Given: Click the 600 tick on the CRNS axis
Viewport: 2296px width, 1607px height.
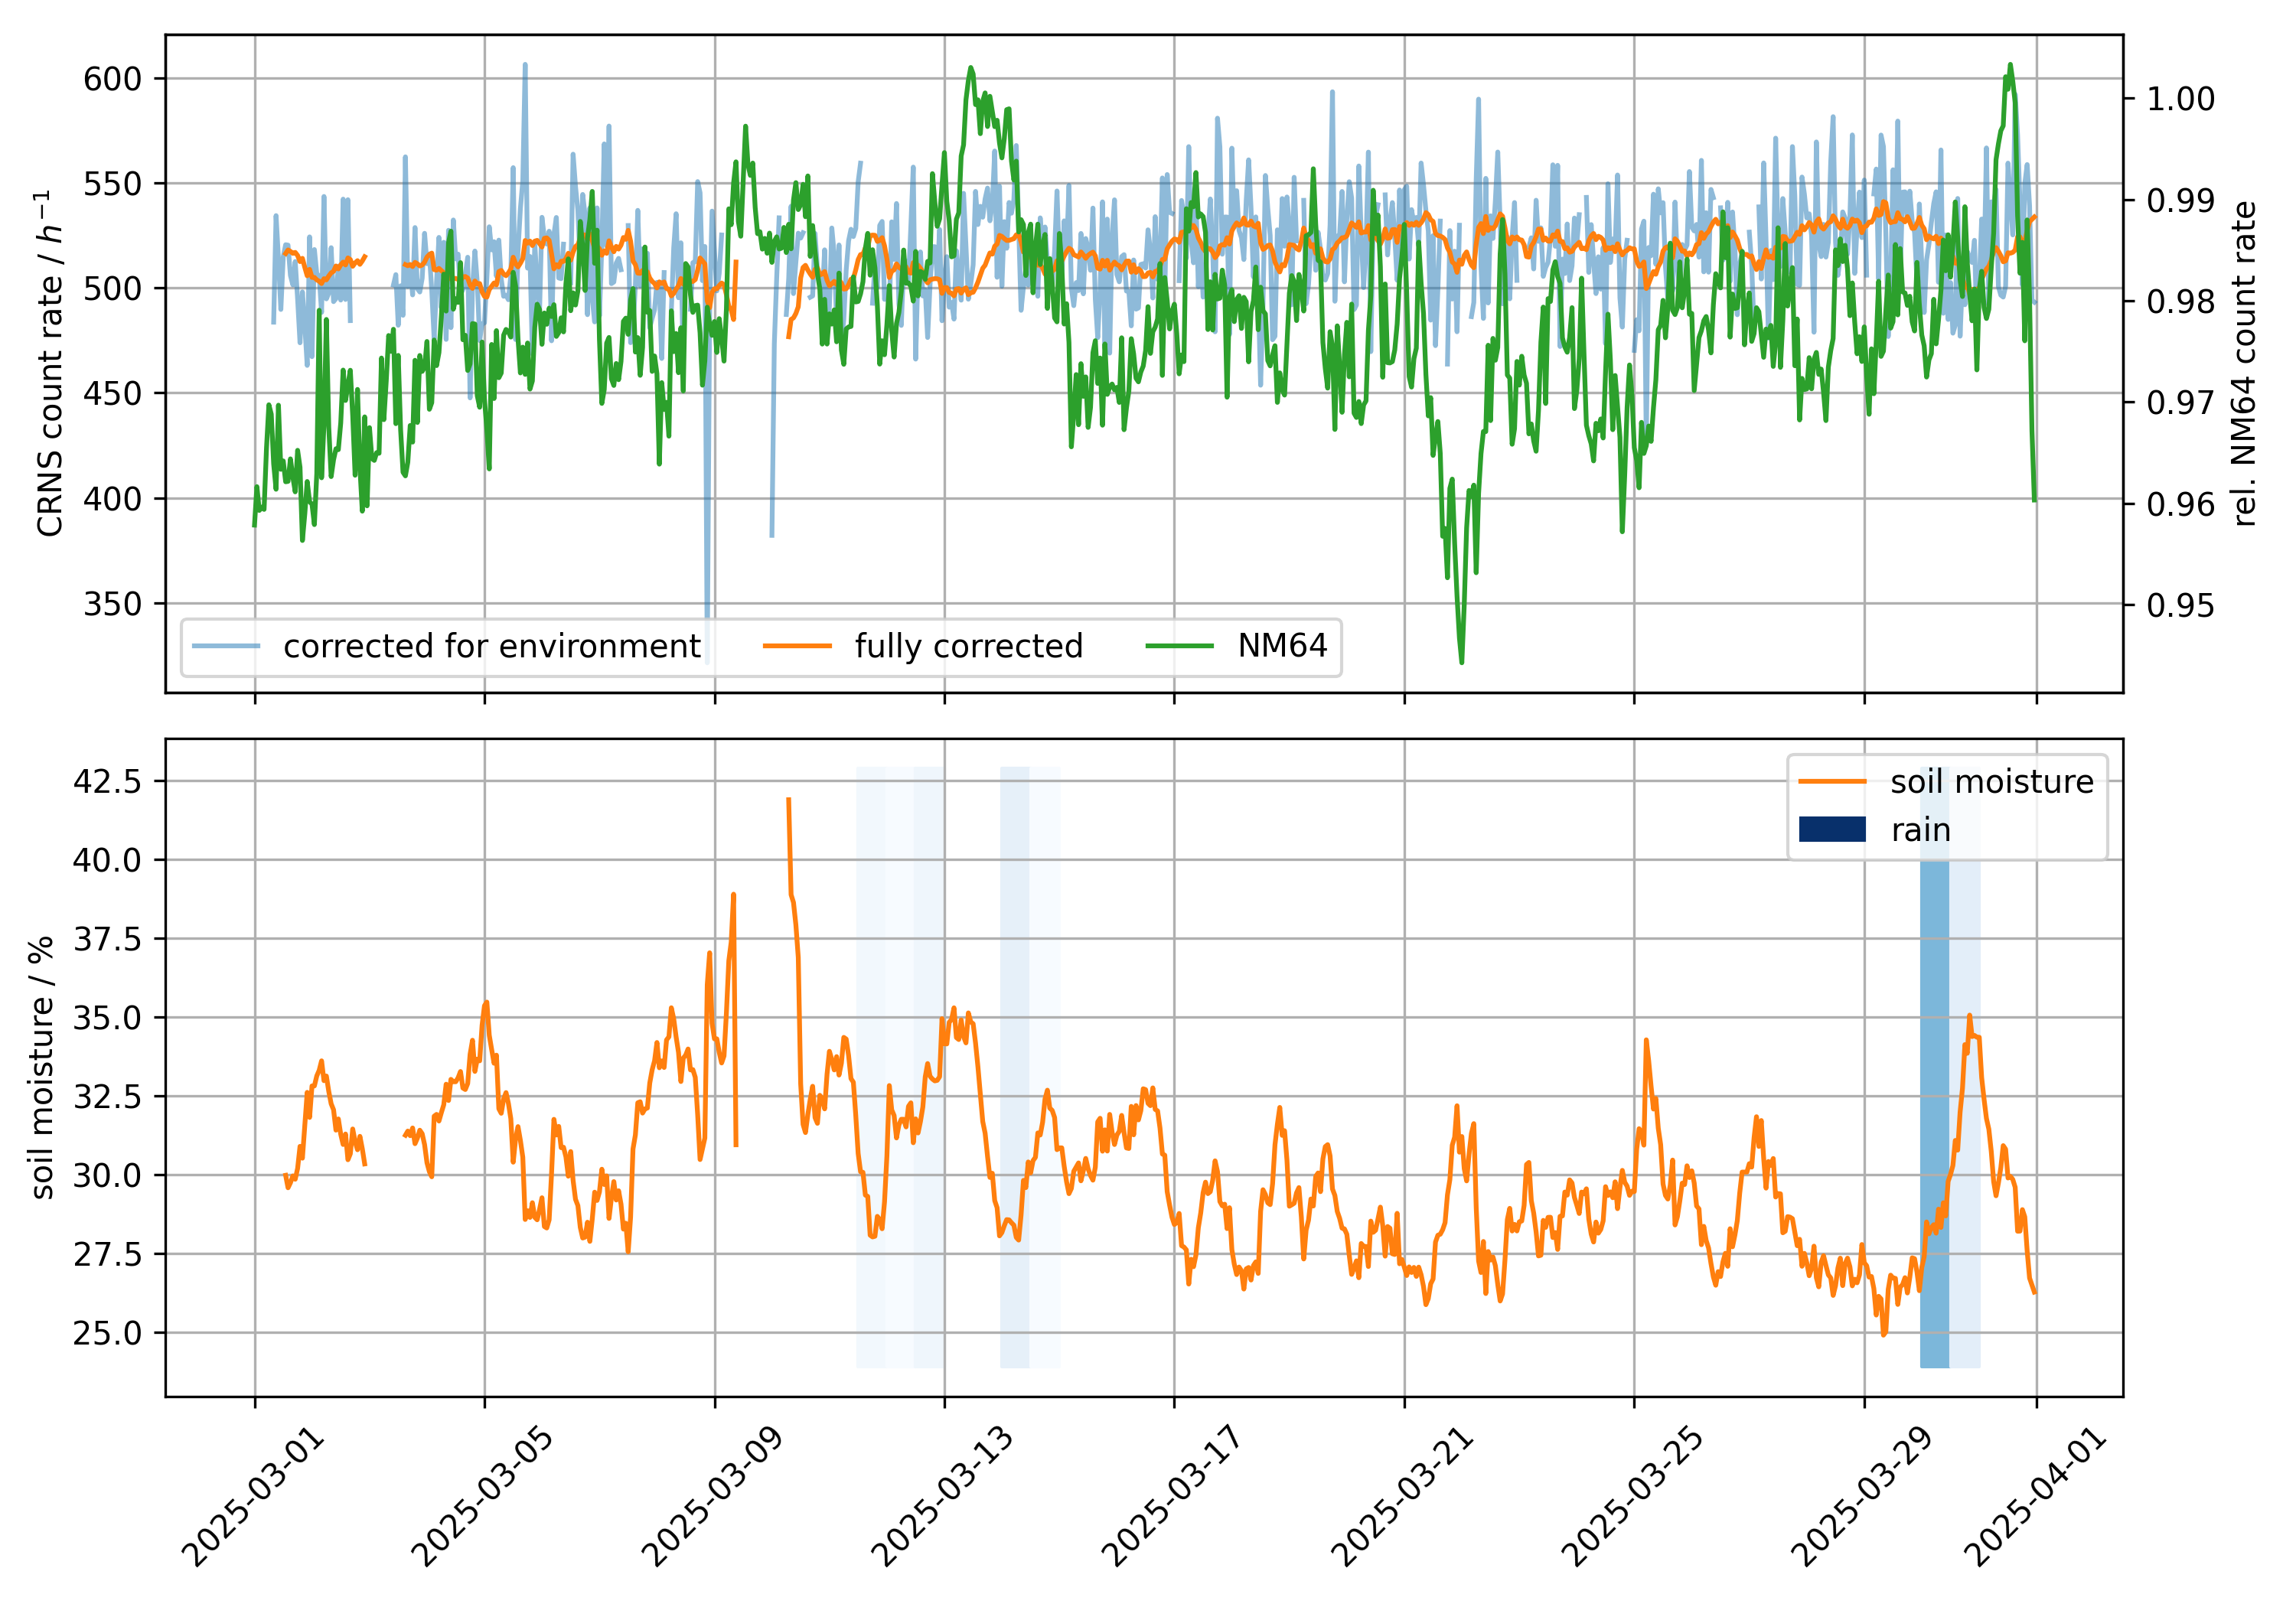Looking at the screenshot, I should point(112,79).
